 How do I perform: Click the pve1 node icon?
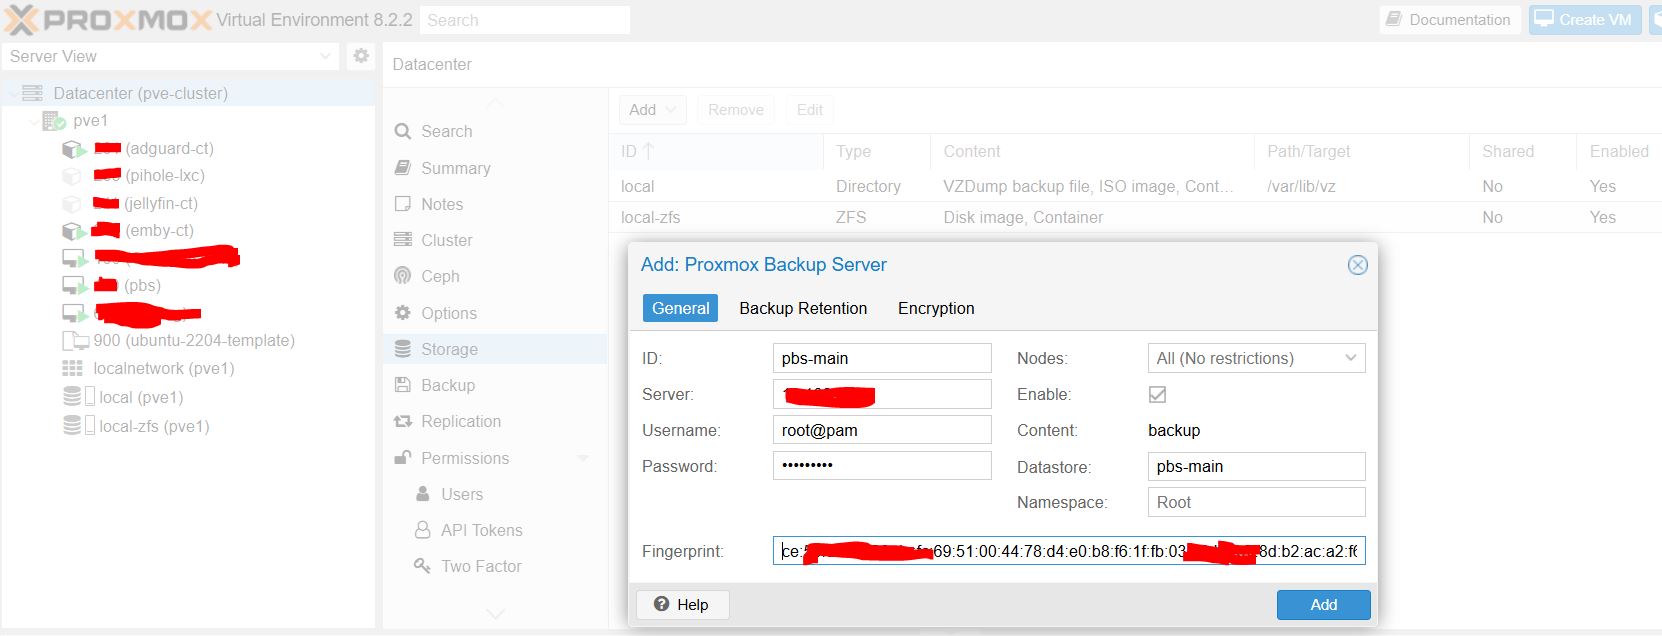tap(54, 121)
